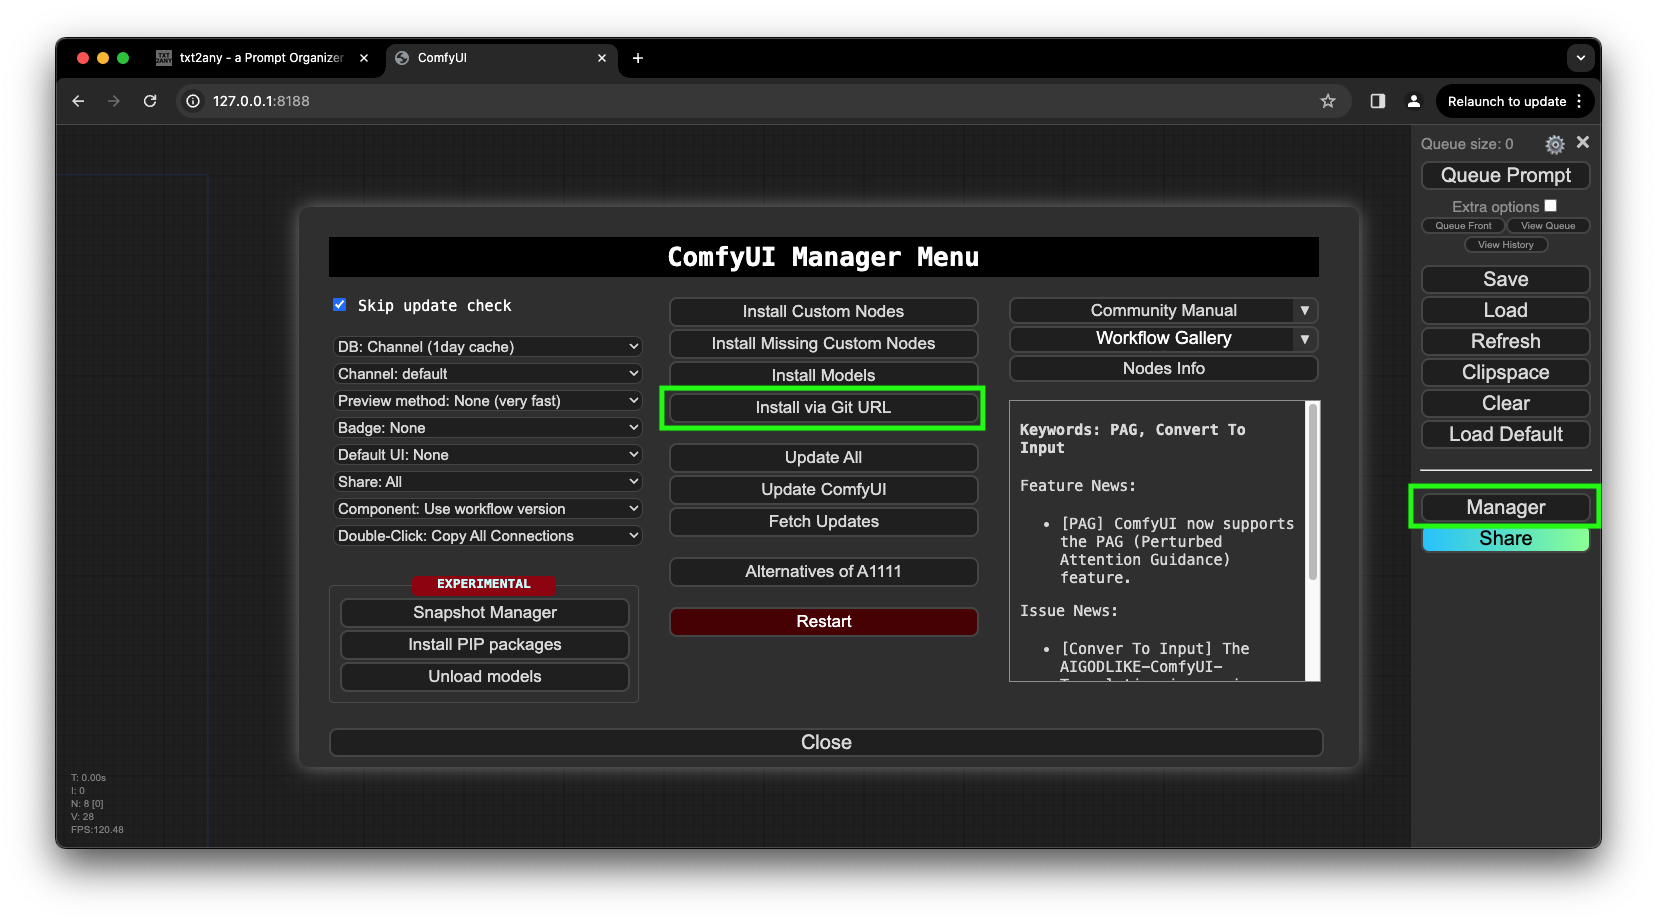Click the red Restart button
Viewport: 1657px width, 922px height.
point(823,622)
